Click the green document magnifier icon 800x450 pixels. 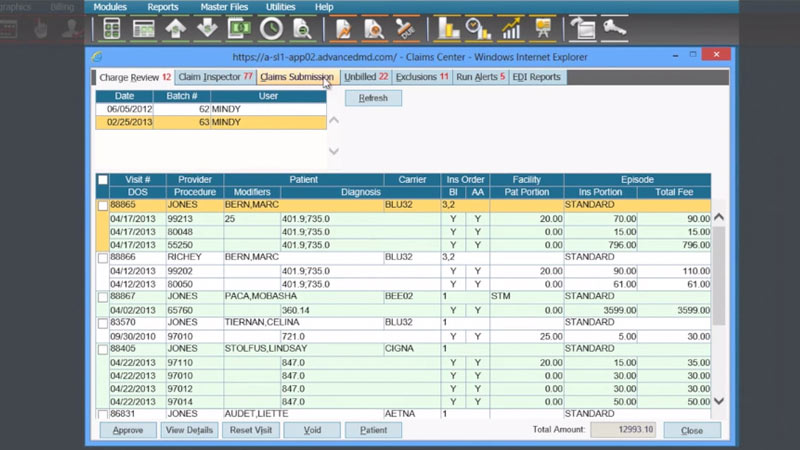302,29
